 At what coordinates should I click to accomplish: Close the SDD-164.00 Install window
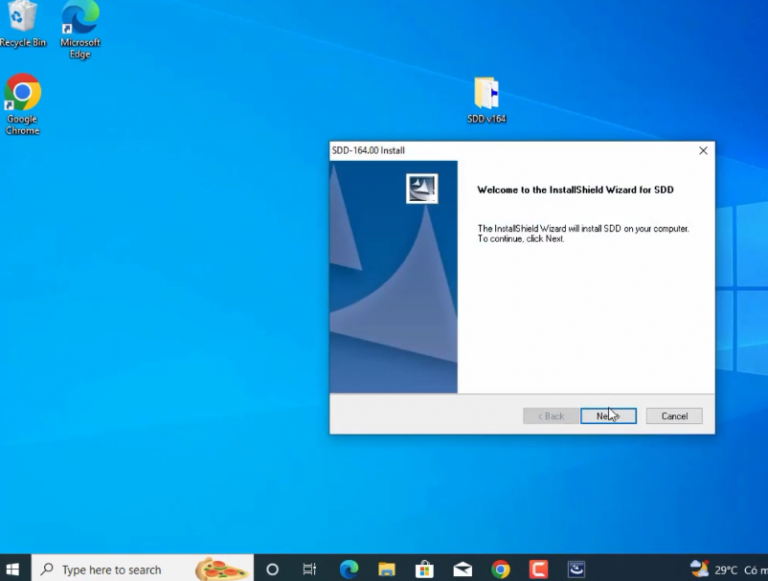(703, 151)
